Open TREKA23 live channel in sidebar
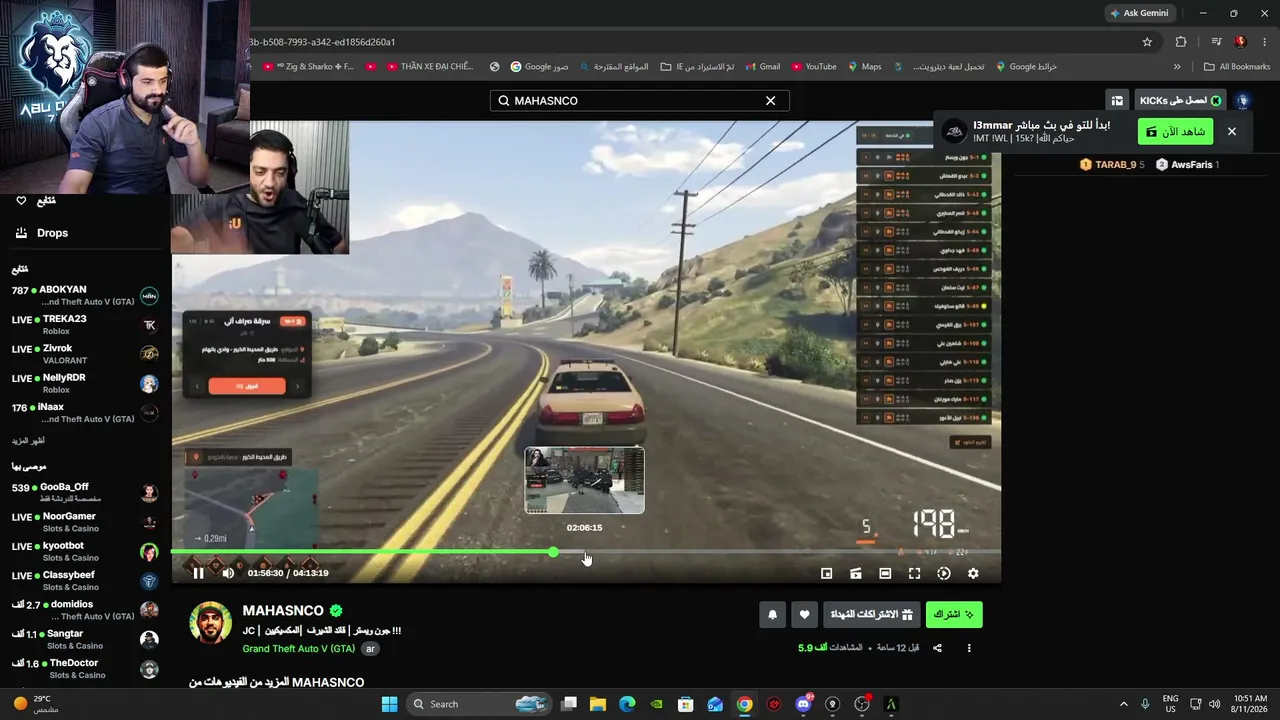The width and height of the screenshot is (1280, 720). tap(84, 325)
